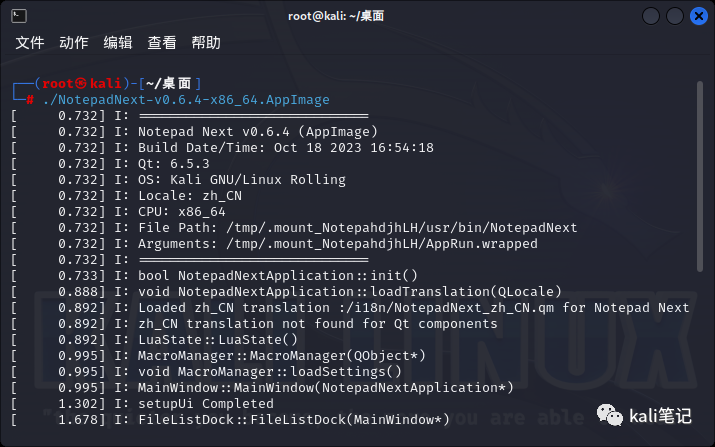Click the NotepadNext AppImage command text

(x=186, y=100)
